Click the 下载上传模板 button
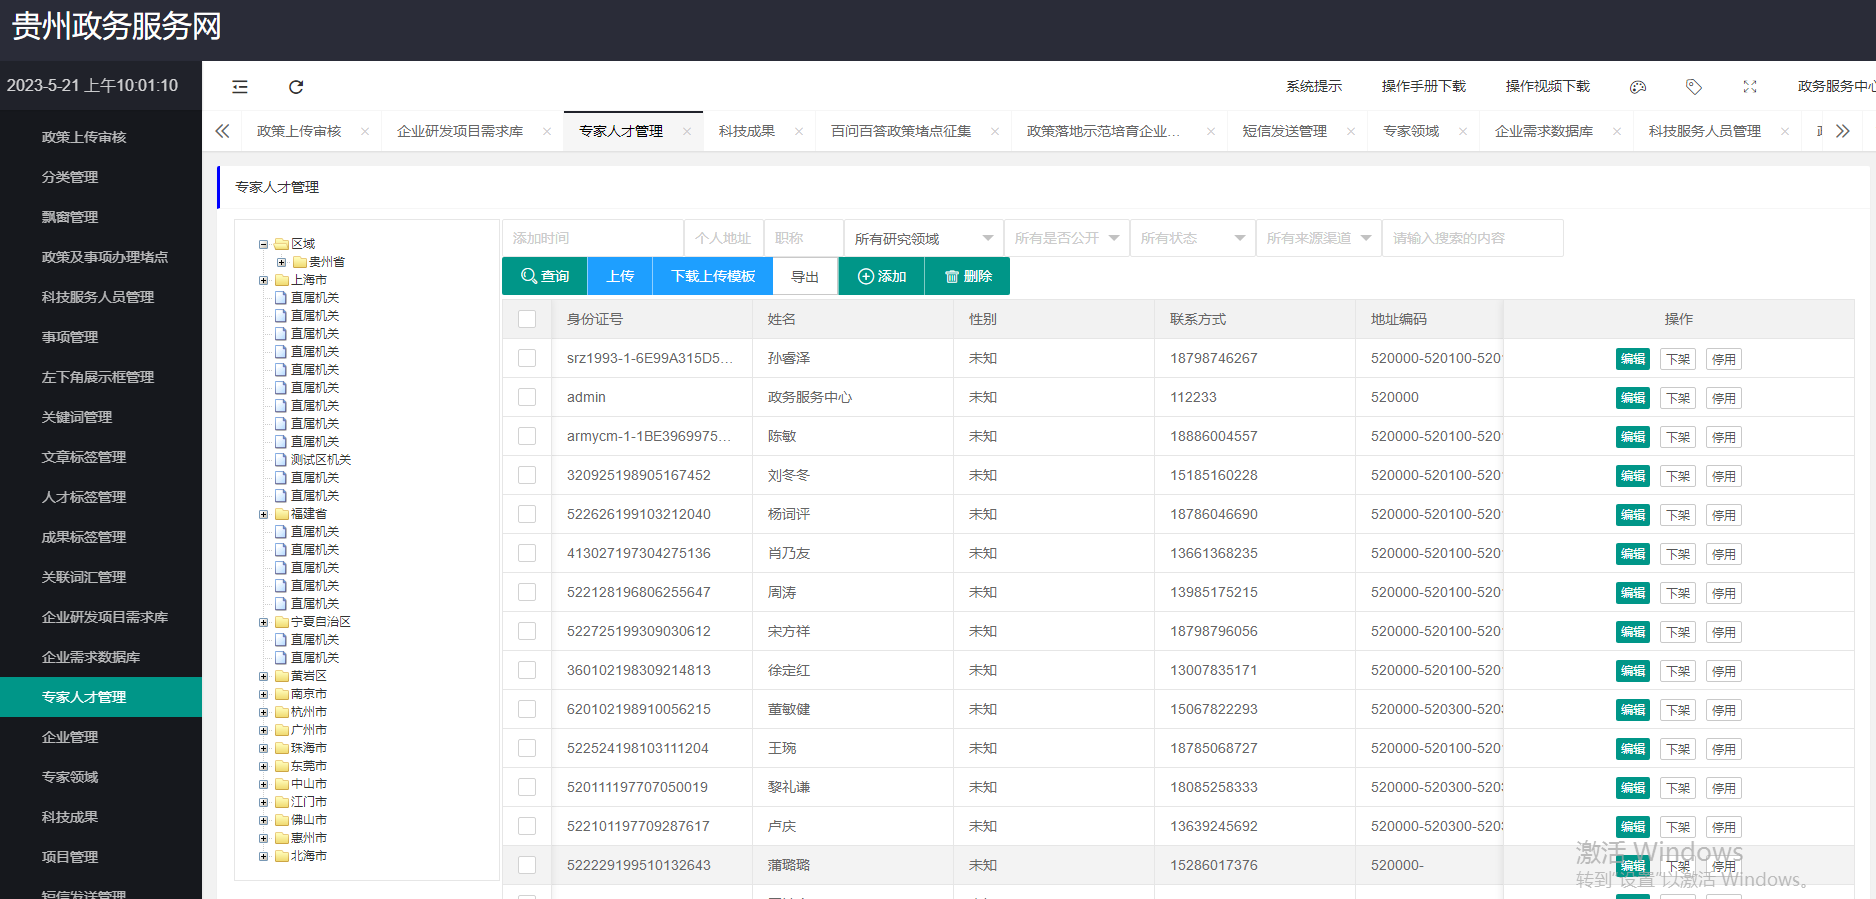This screenshot has height=899, width=1876. click(x=713, y=276)
